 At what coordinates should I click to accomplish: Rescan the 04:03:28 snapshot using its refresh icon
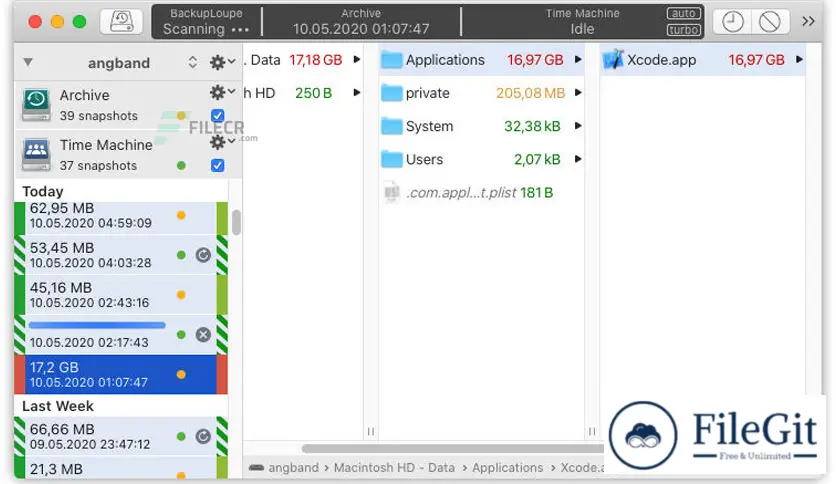[203, 255]
